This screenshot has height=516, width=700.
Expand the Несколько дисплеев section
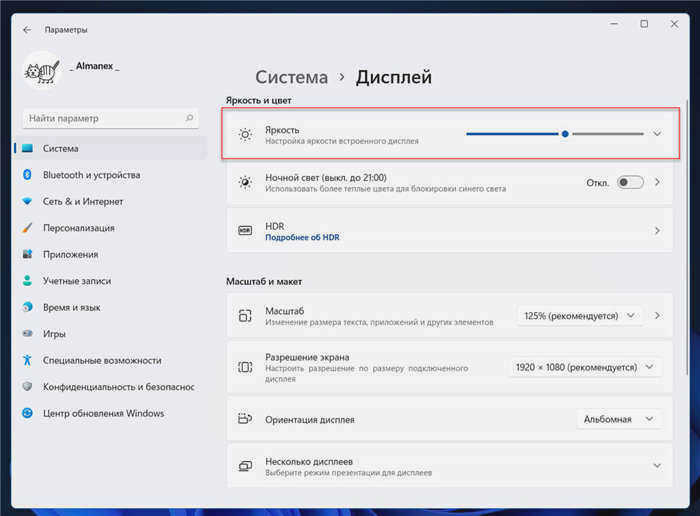tap(657, 466)
